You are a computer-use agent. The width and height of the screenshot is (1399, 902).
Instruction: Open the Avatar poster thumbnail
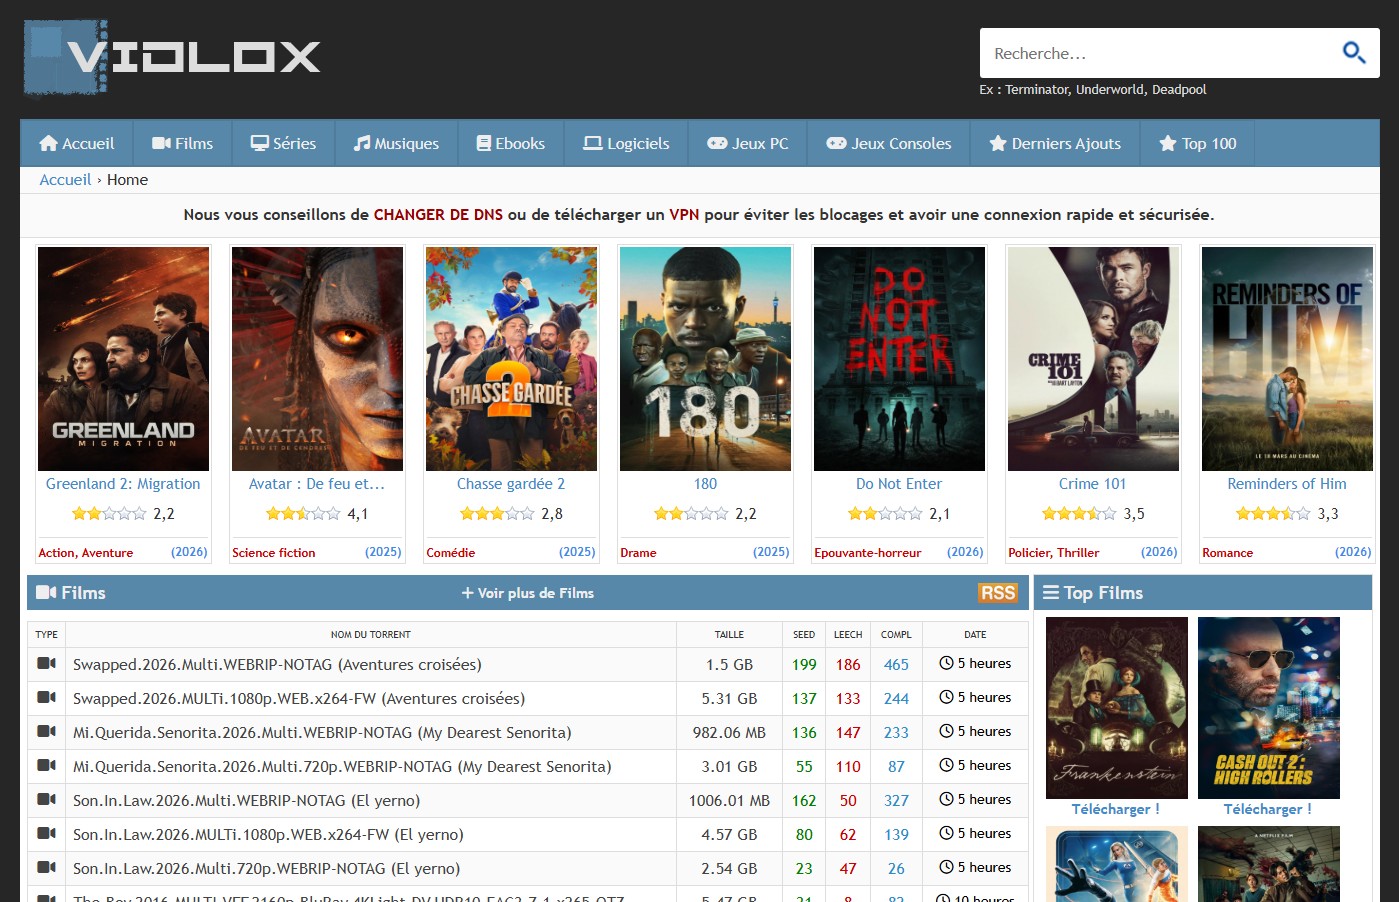click(x=317, y=359)
